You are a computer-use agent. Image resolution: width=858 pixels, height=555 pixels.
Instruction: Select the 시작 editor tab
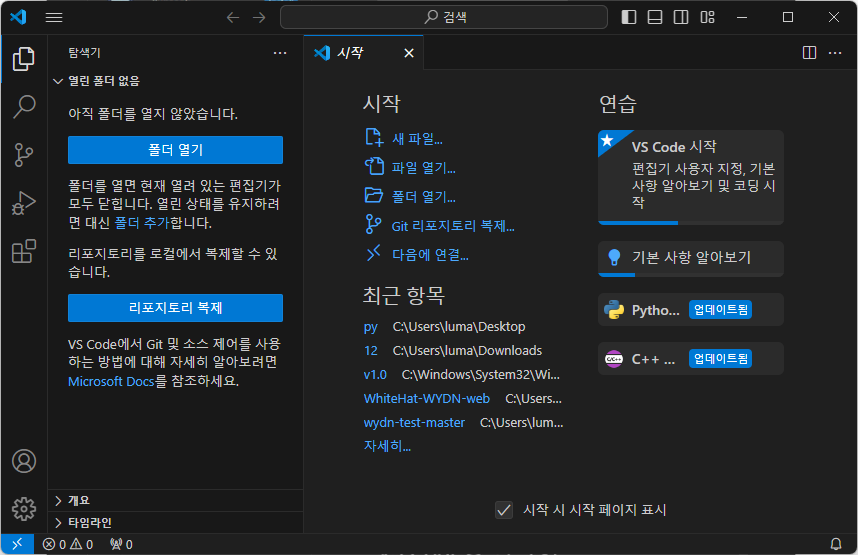click(363, 53)
